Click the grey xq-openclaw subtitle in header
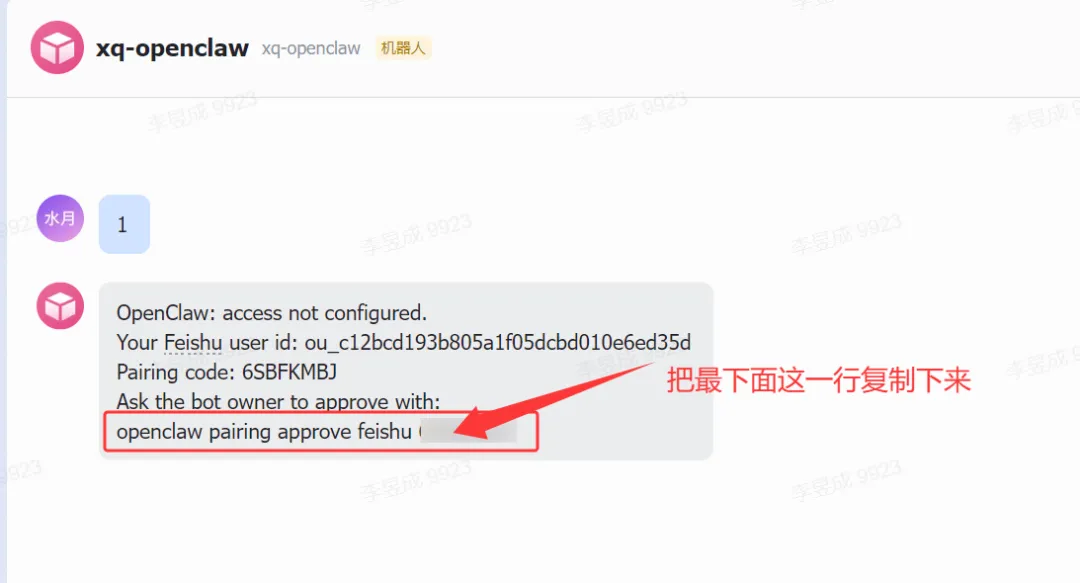The image size is (1080, 583). tap(311, 48)
